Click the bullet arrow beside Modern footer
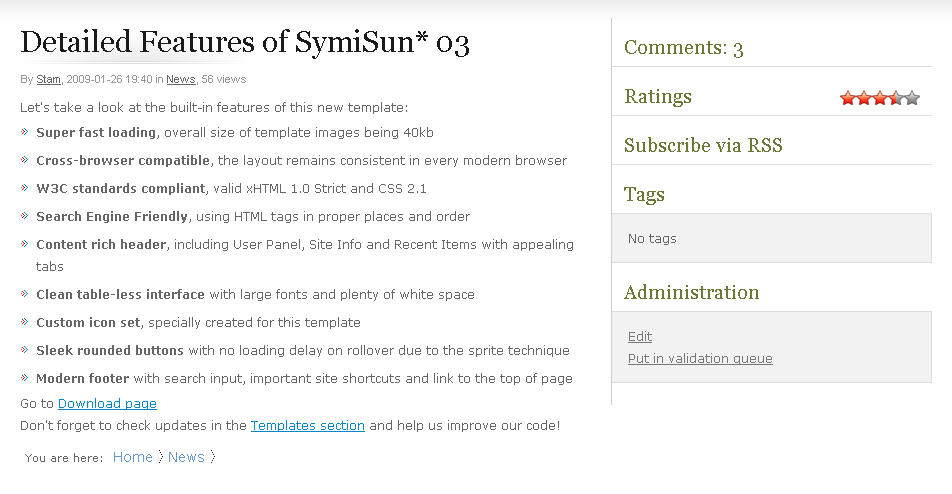This screenshot has width=952, height=494. (25, 378)
